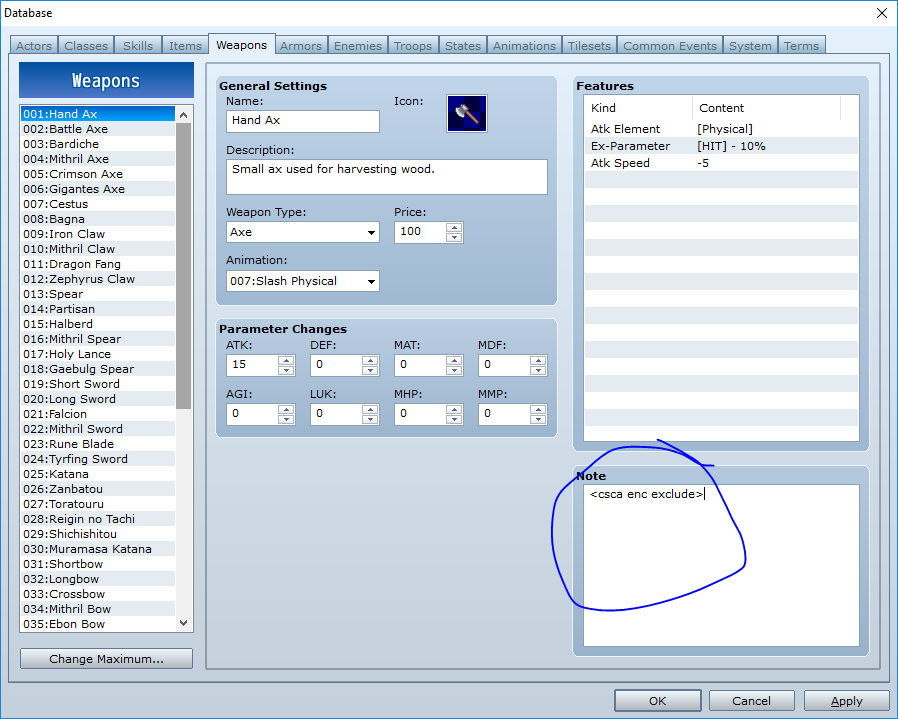Open the Troops tab
Screen dimensions: 898x719
tap(413, 45)
